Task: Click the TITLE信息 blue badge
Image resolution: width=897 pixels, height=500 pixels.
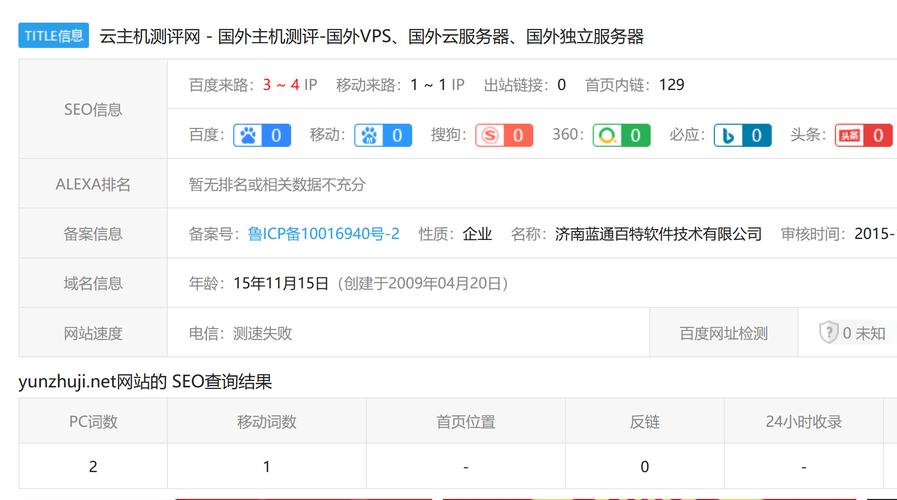Action: [x=53, y=35]
